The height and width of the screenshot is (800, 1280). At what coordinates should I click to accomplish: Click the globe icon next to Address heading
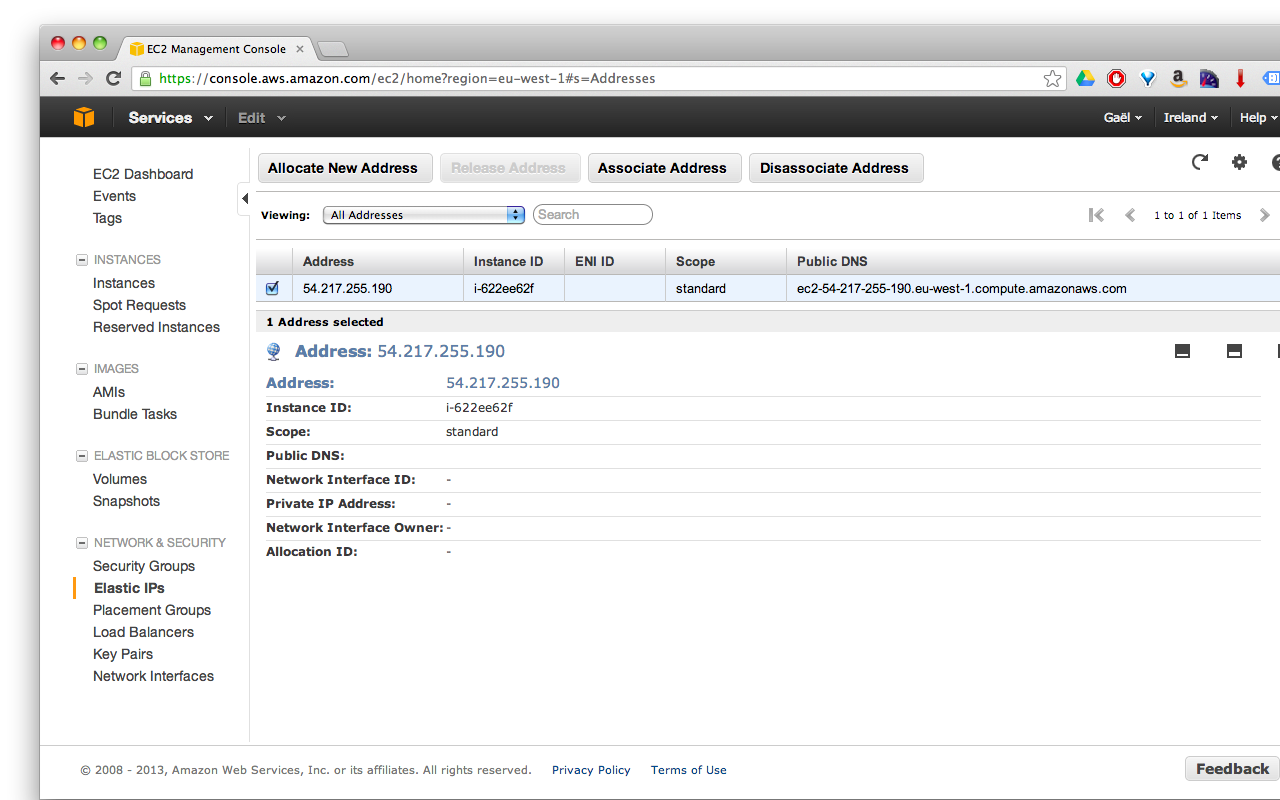(273, 351)
